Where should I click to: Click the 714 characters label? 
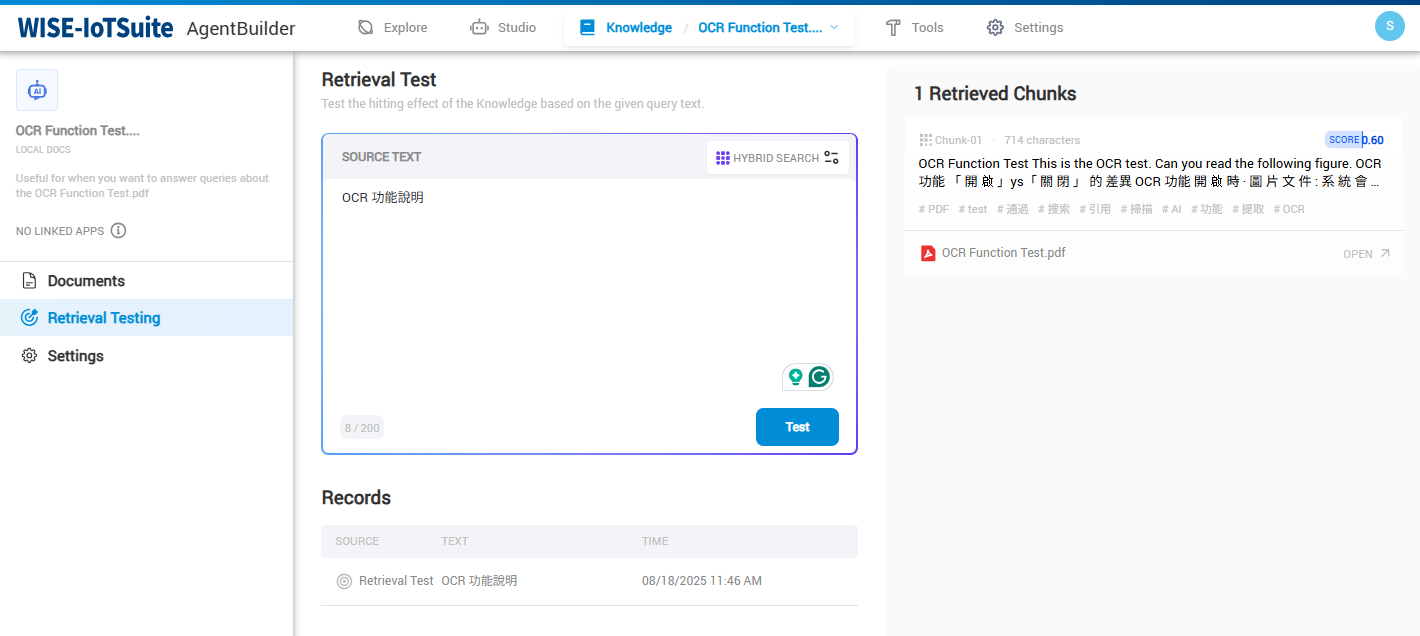click(1042, 140)
